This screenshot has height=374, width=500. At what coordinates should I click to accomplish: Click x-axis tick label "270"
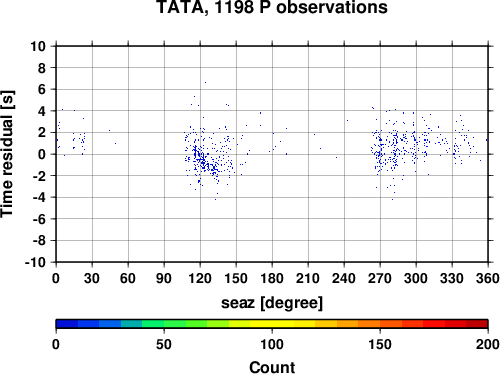pyautogui.click(x=380, y=278)
